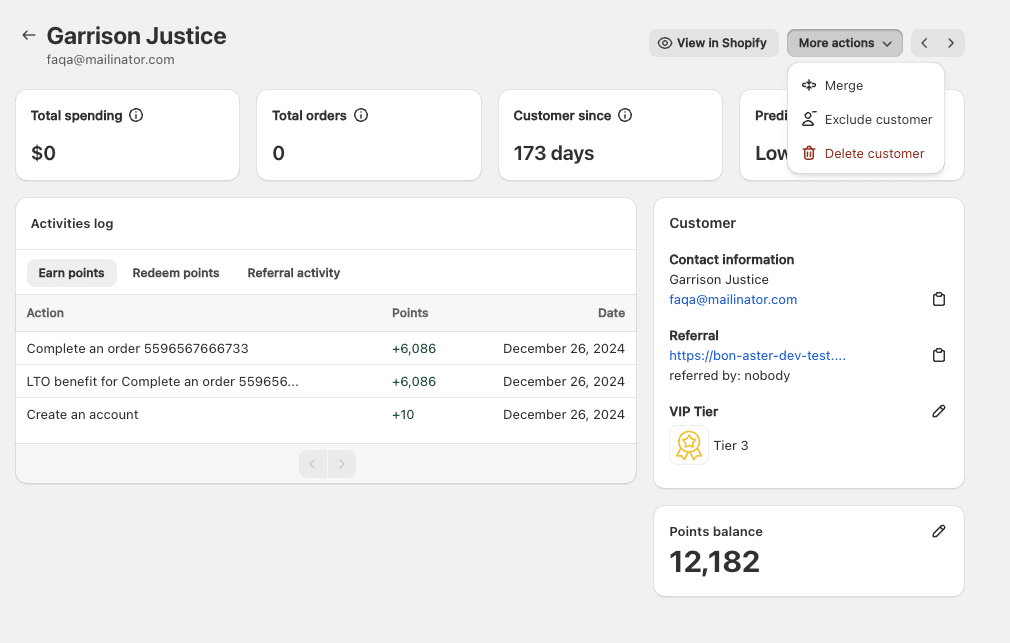1010x643 pixels.
Task: Select Delete customer in the menu
Action: click(873, 154)
